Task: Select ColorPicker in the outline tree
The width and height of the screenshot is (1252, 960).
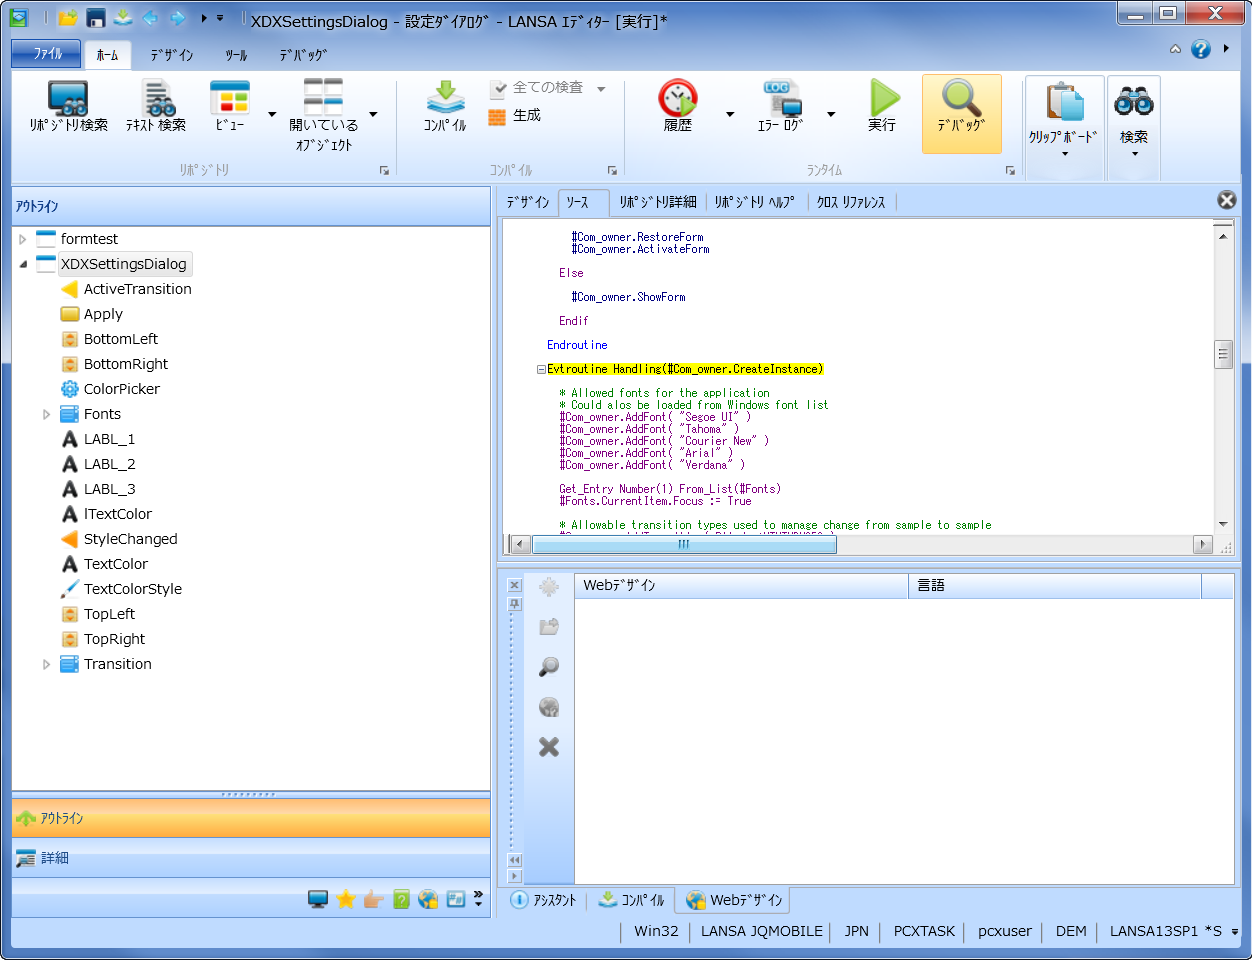Action: pyautogui.click(x=121, y=389)
